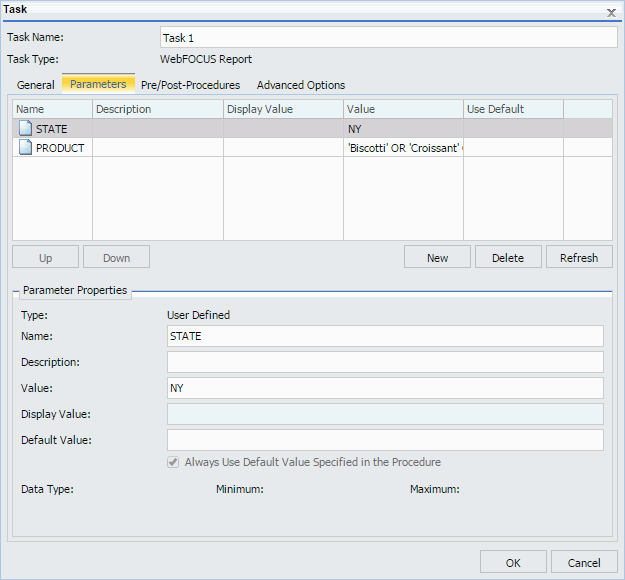Viewport: 625px width, 580px height.
Task: Close the Task dialog with X
Action: (611, 11)
